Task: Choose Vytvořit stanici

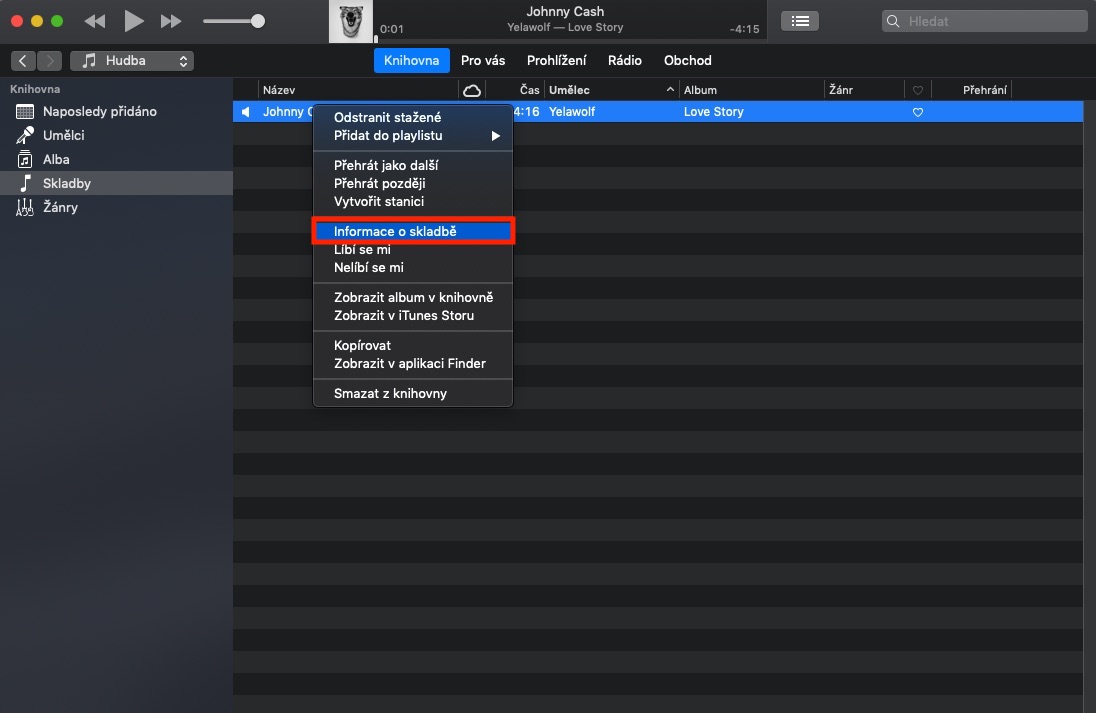Action: pos(413,201)
